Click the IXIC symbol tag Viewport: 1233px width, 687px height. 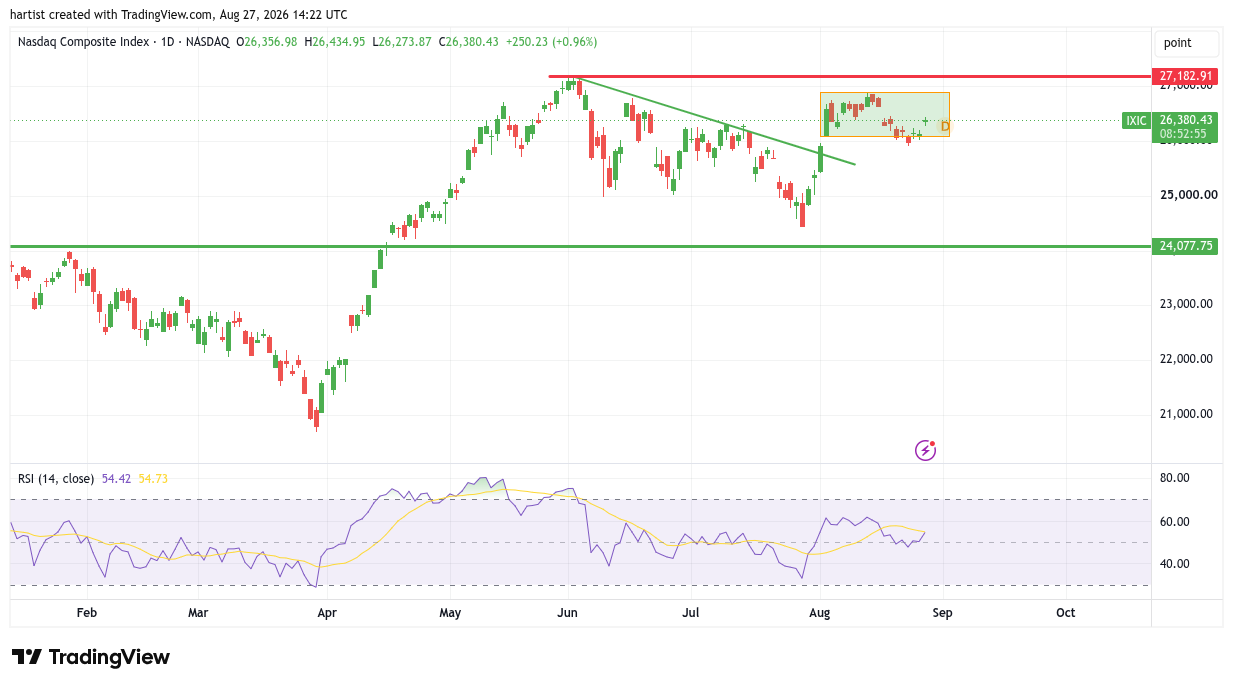1136,121
